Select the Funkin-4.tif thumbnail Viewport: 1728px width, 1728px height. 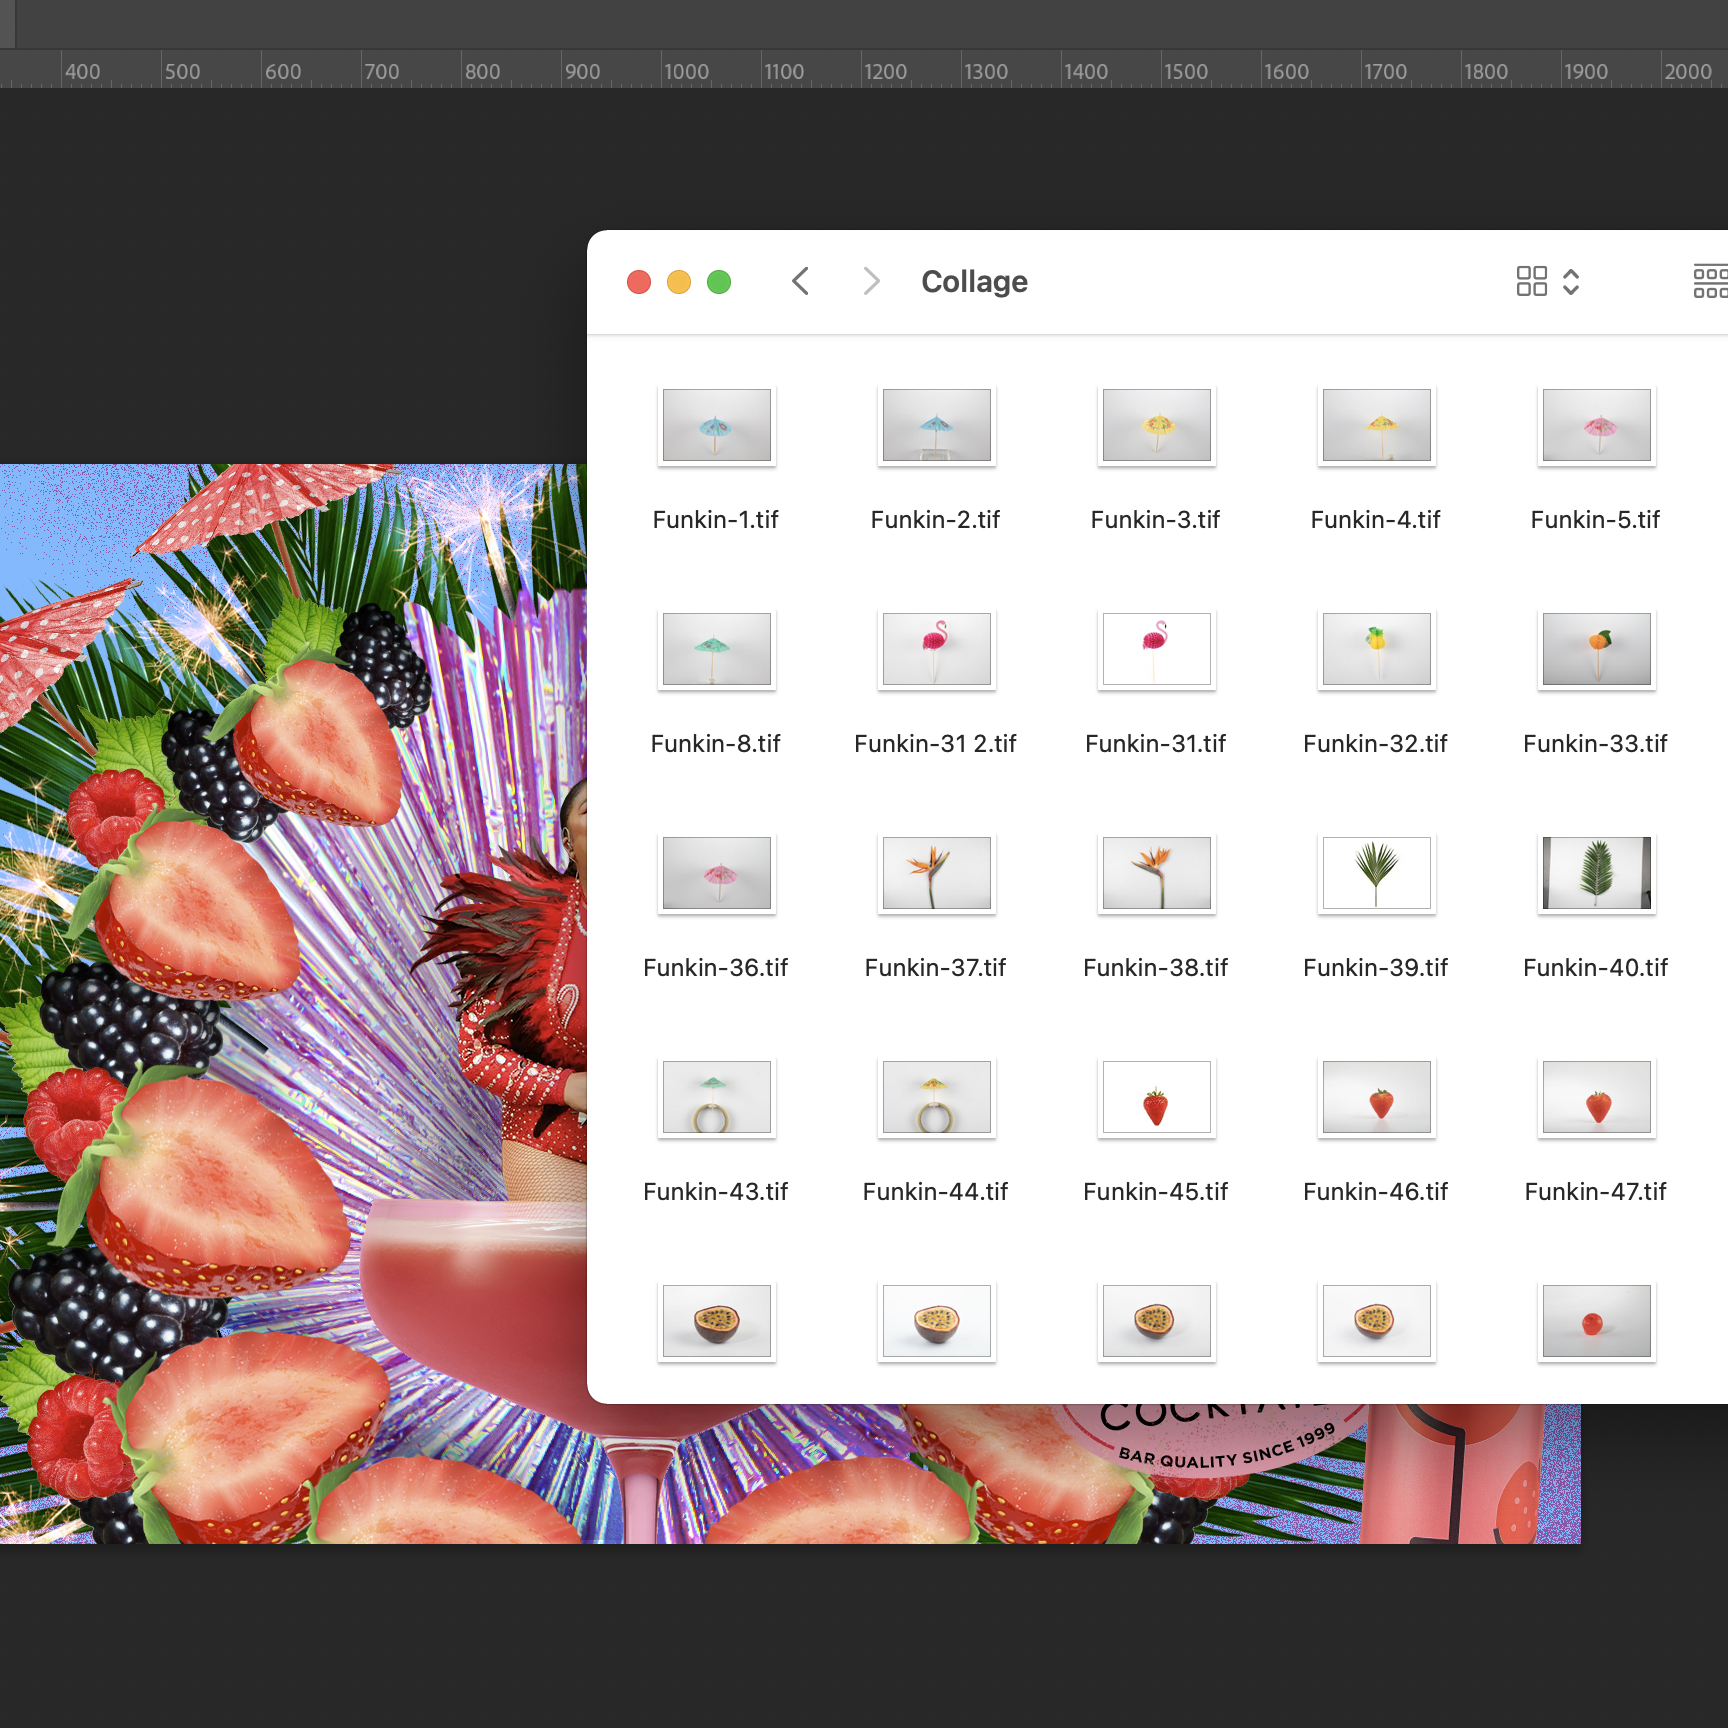point(1377,425)
